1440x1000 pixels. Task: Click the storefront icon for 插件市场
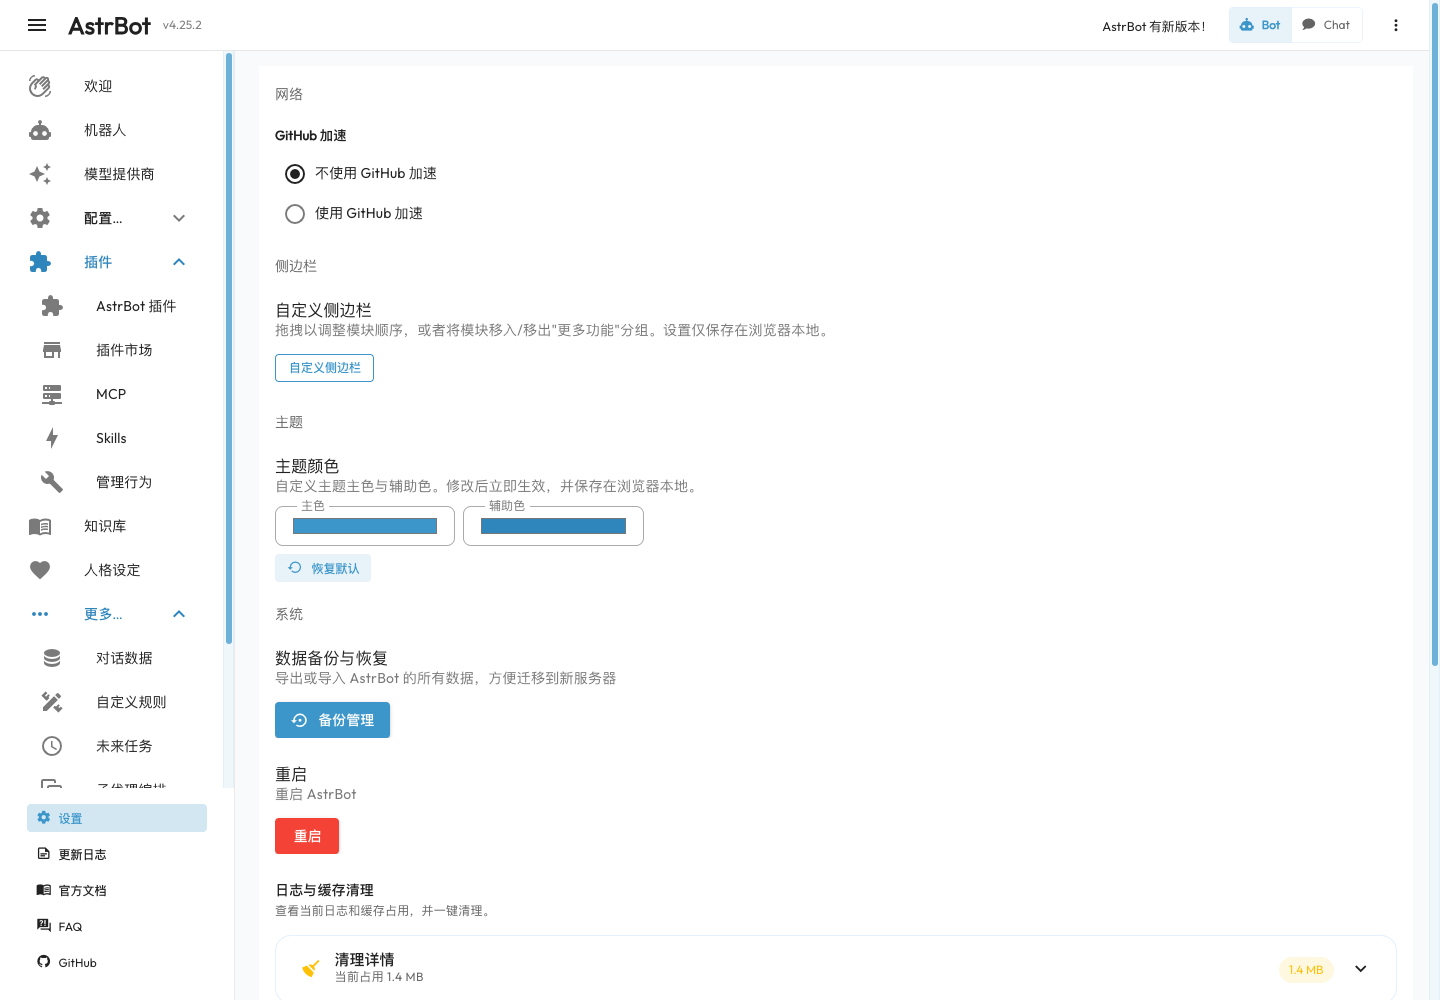click(52, 350)
